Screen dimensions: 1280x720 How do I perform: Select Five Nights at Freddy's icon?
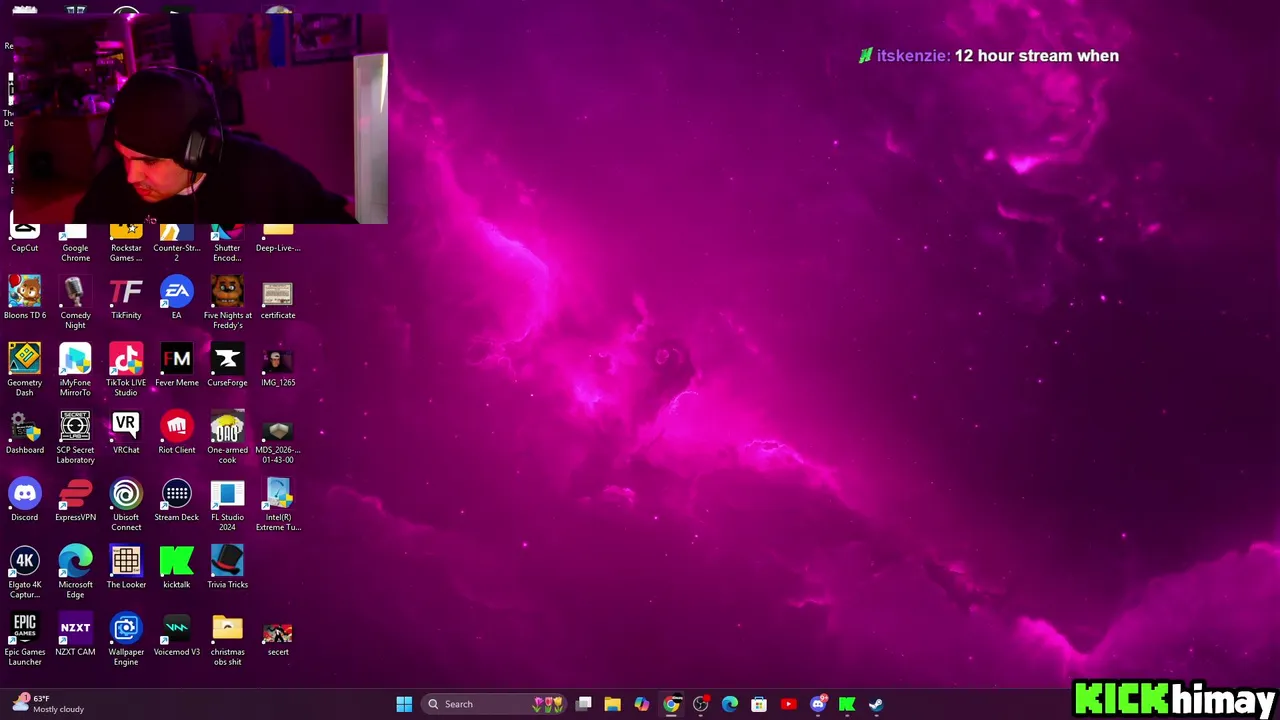[227, 304]
